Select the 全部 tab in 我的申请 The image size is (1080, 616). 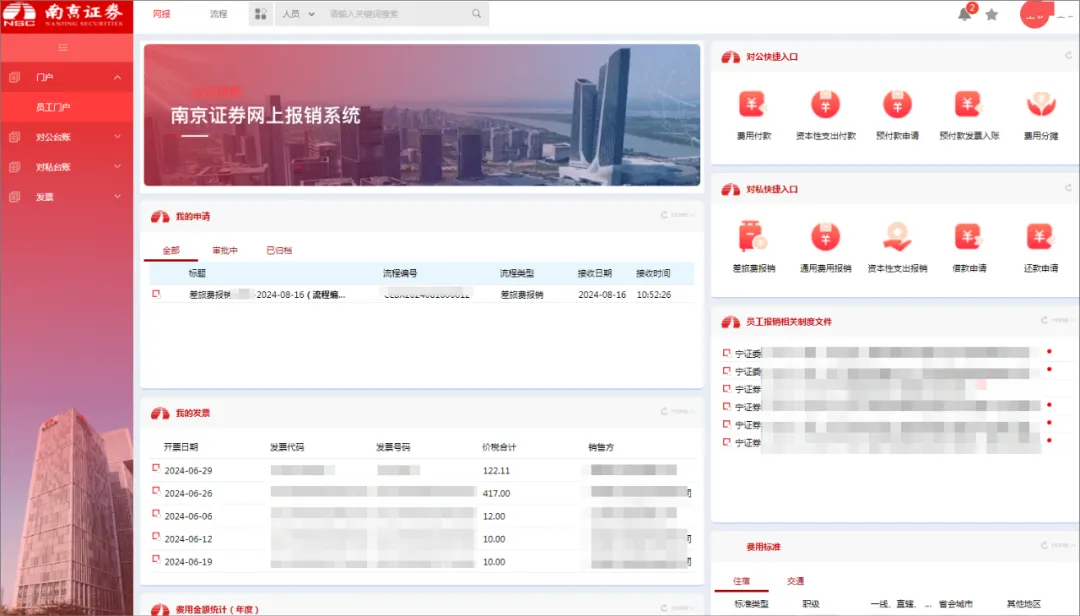[x=171, y=250]
